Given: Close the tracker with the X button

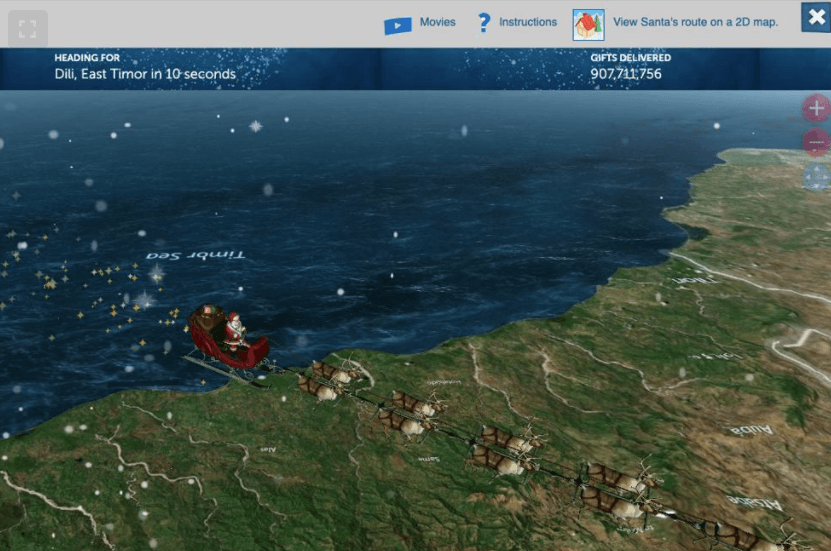Looking at the screenshot, I should [x=816, y=17].
